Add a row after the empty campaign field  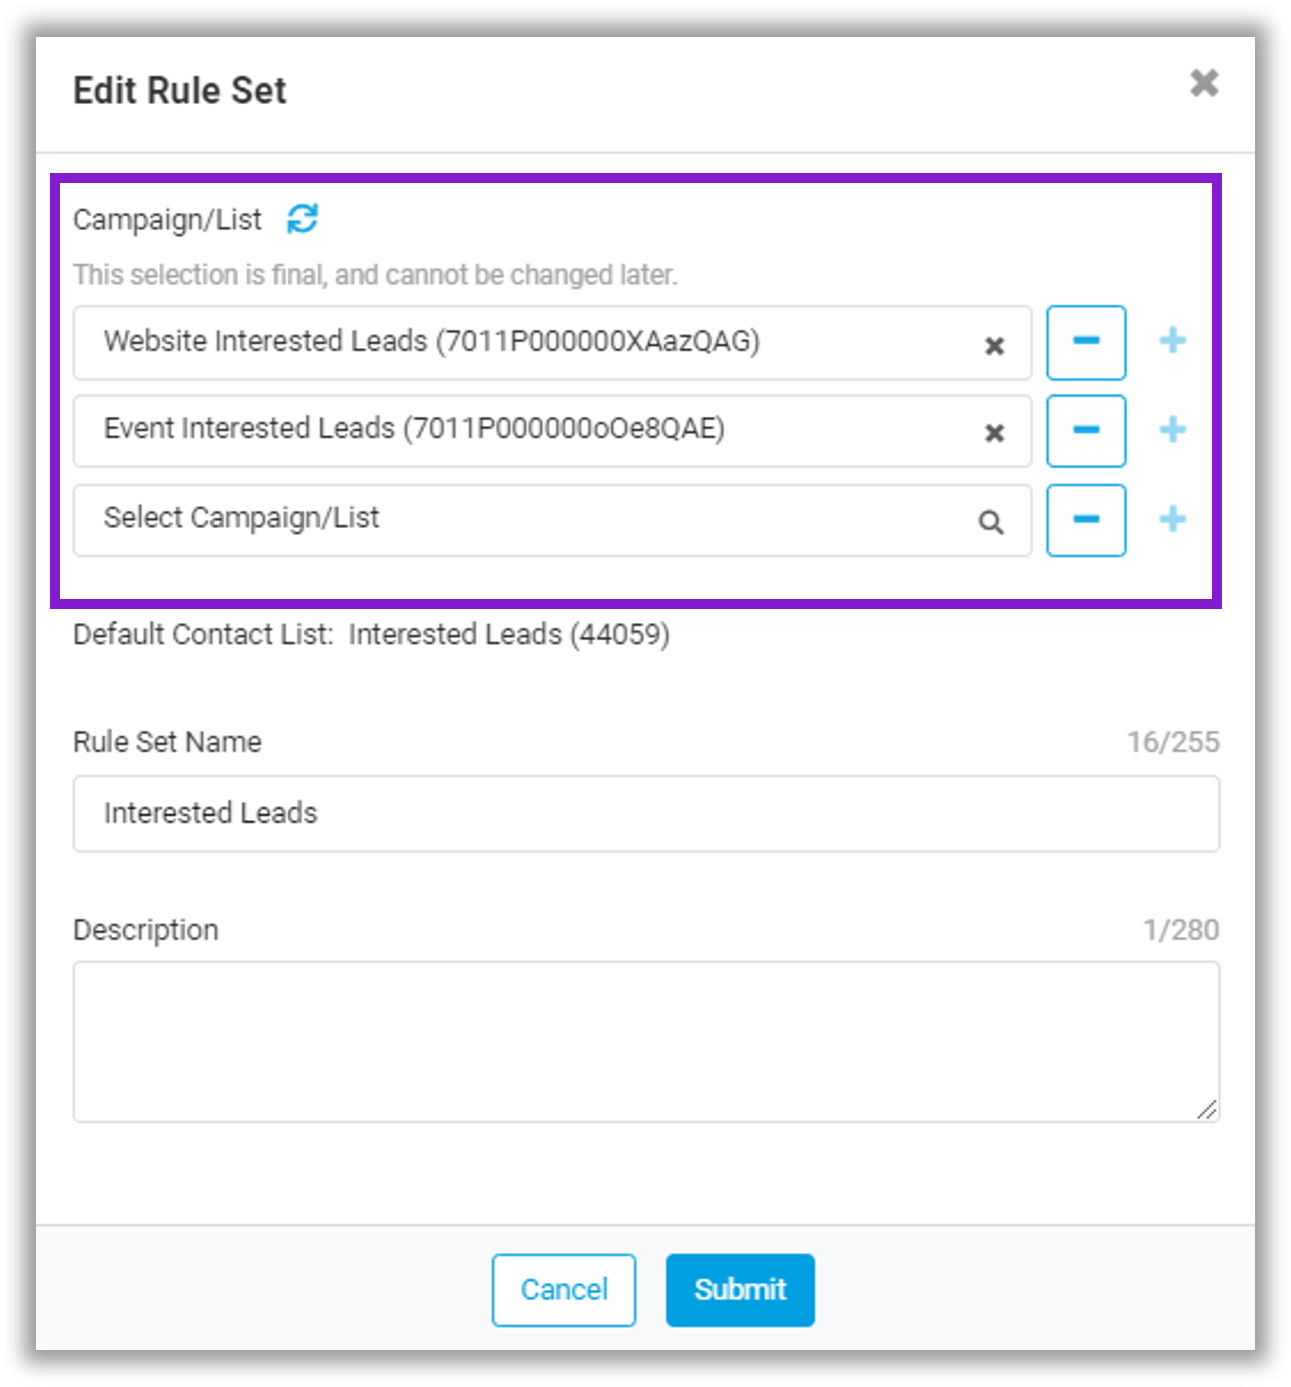tap(1172, 520)
